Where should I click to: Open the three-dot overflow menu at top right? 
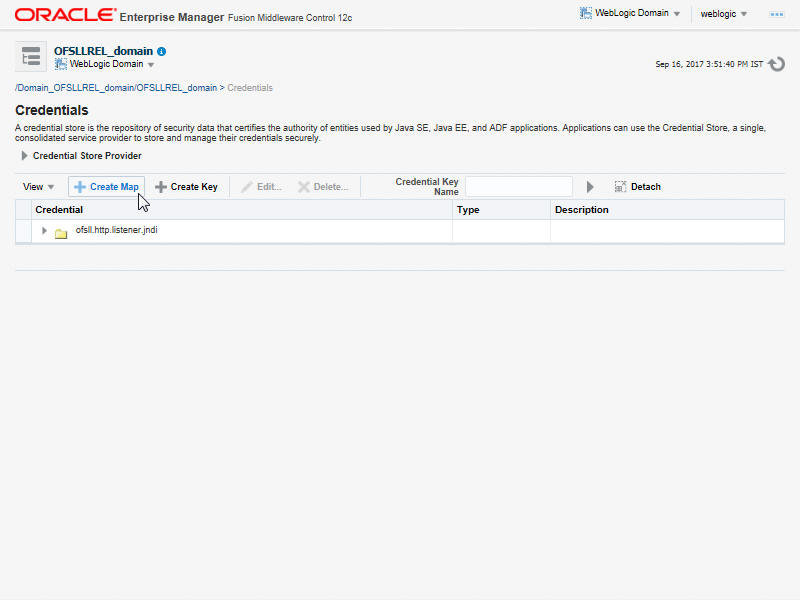coord(777,14)
